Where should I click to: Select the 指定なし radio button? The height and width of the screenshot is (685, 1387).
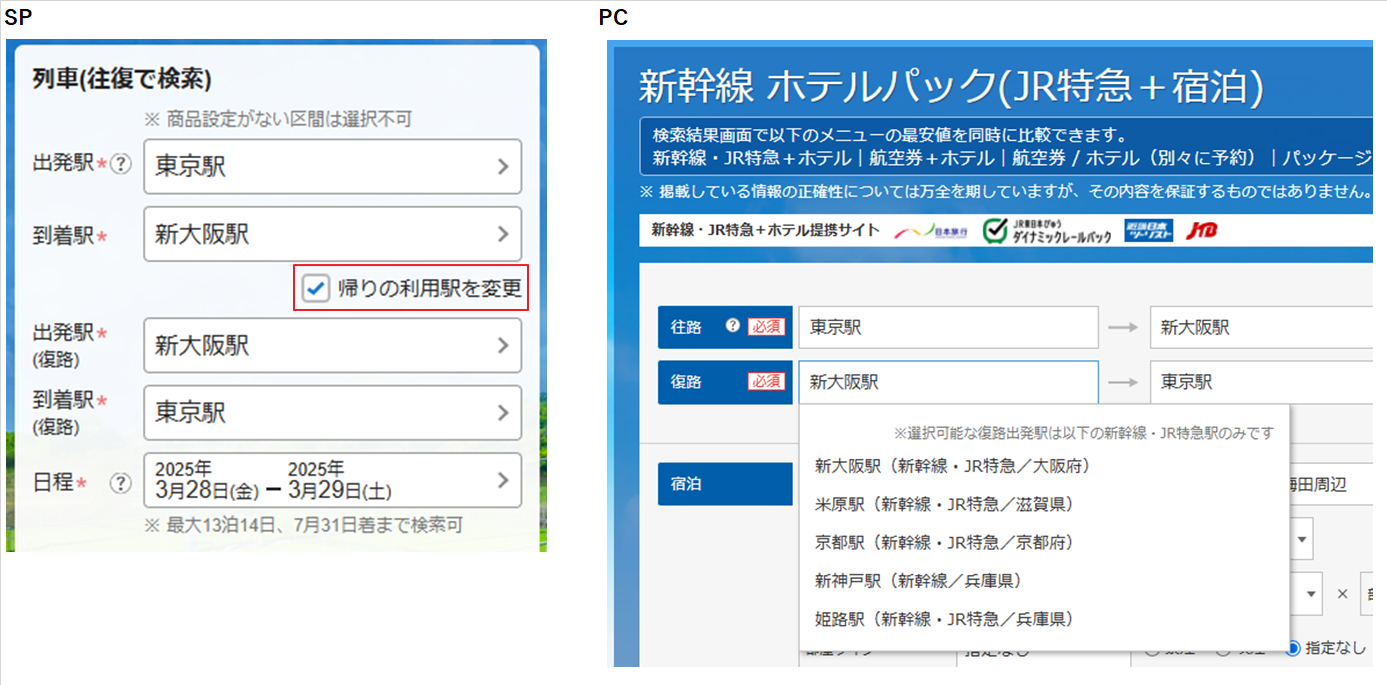[x=1295, y=648]
